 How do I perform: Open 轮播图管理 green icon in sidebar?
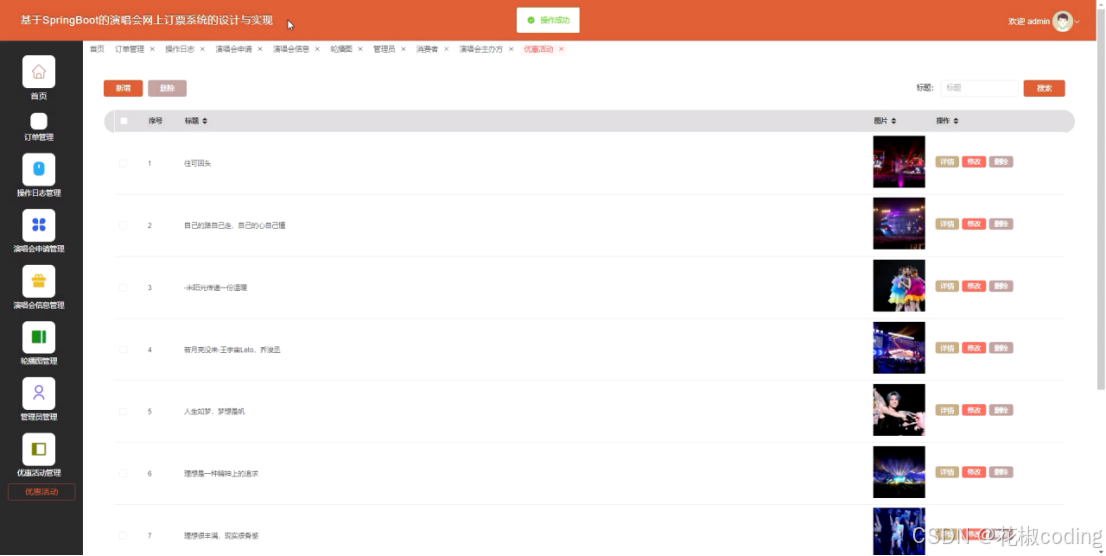(39, 337)
